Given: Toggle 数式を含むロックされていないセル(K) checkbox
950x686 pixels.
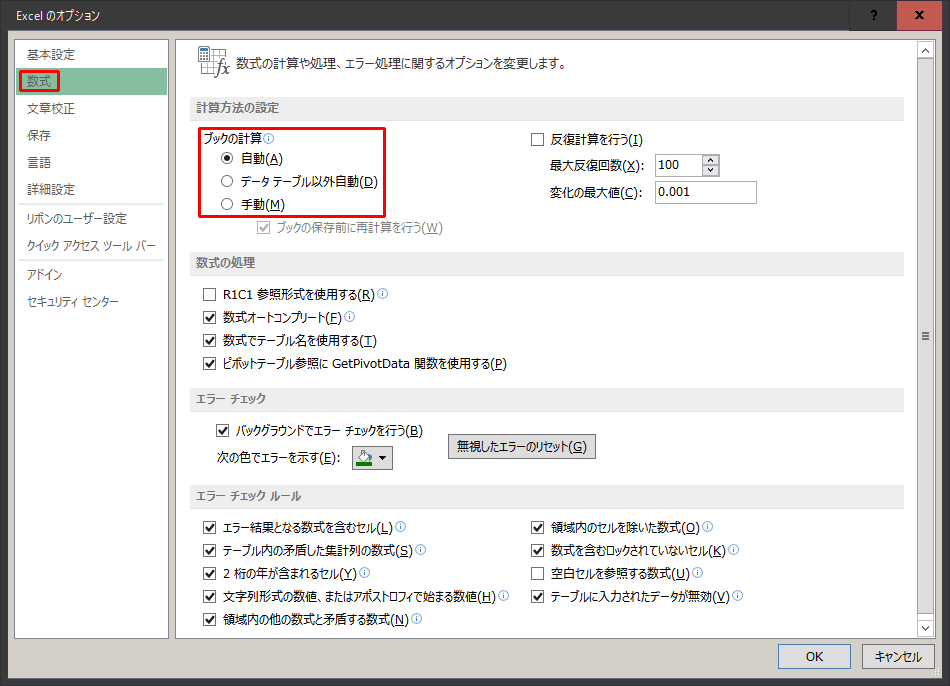Looking at the screenshot, I should click(x=537, y=550).
